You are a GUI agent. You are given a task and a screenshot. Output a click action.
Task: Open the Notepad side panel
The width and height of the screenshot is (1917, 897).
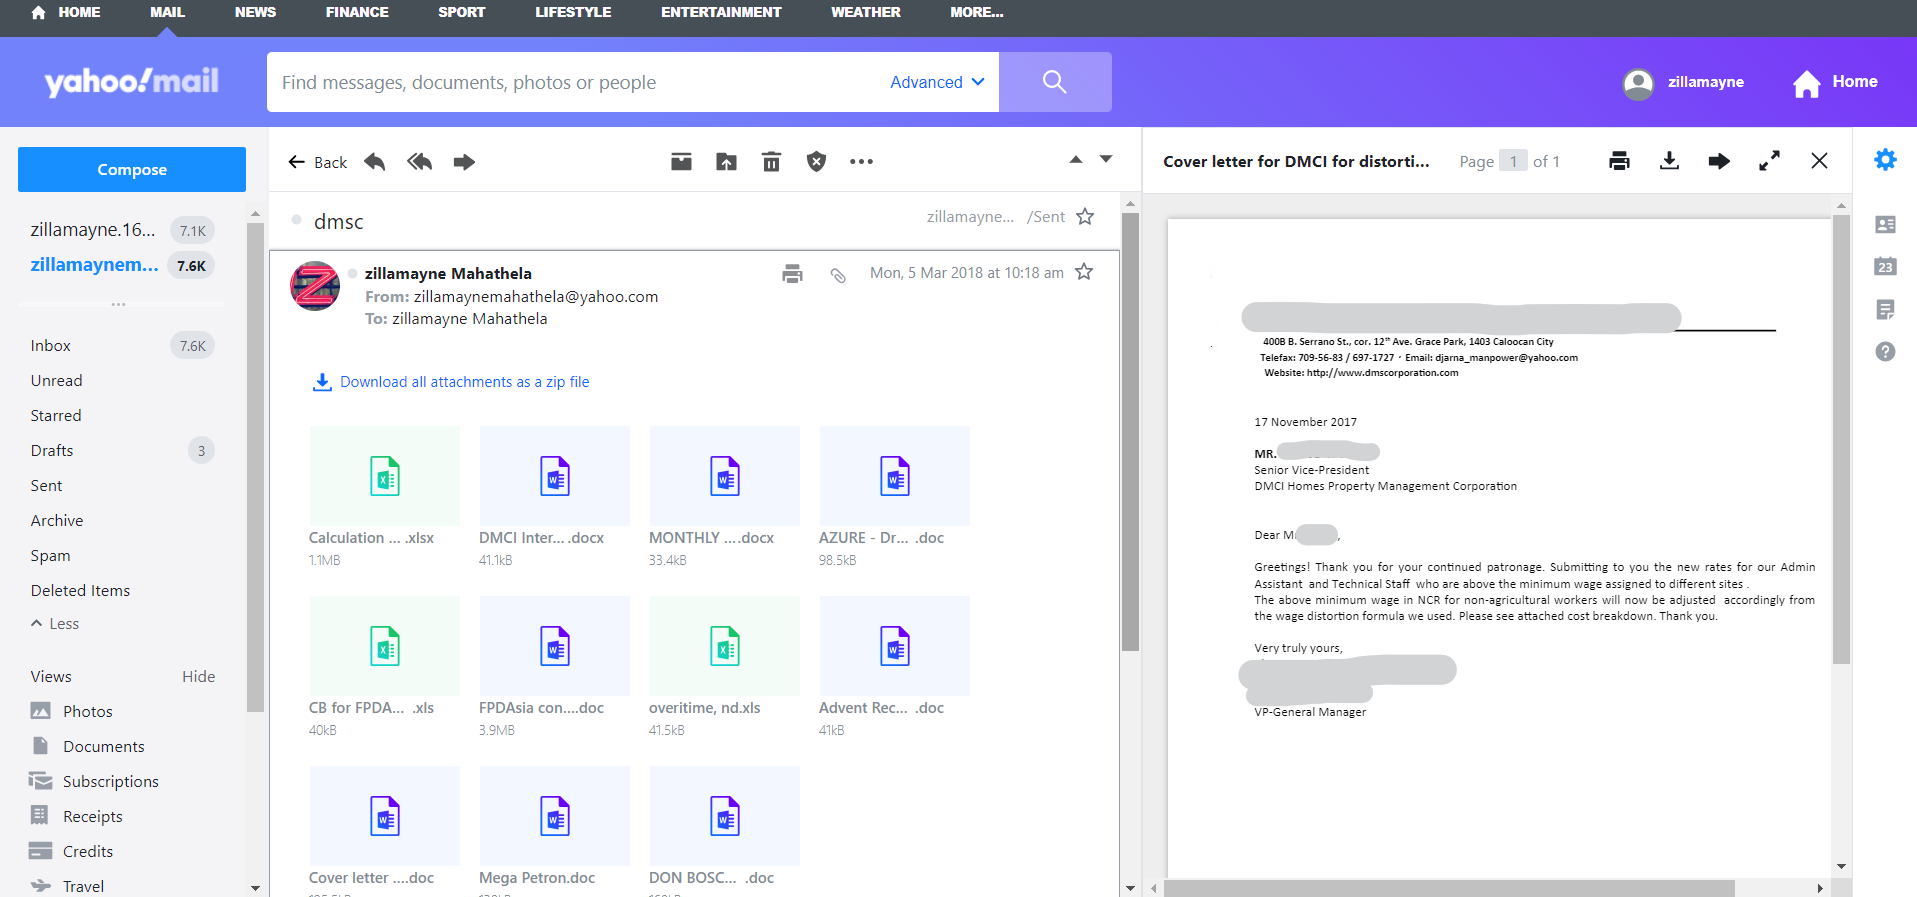pyautogui.click(x=1885, y=310)
